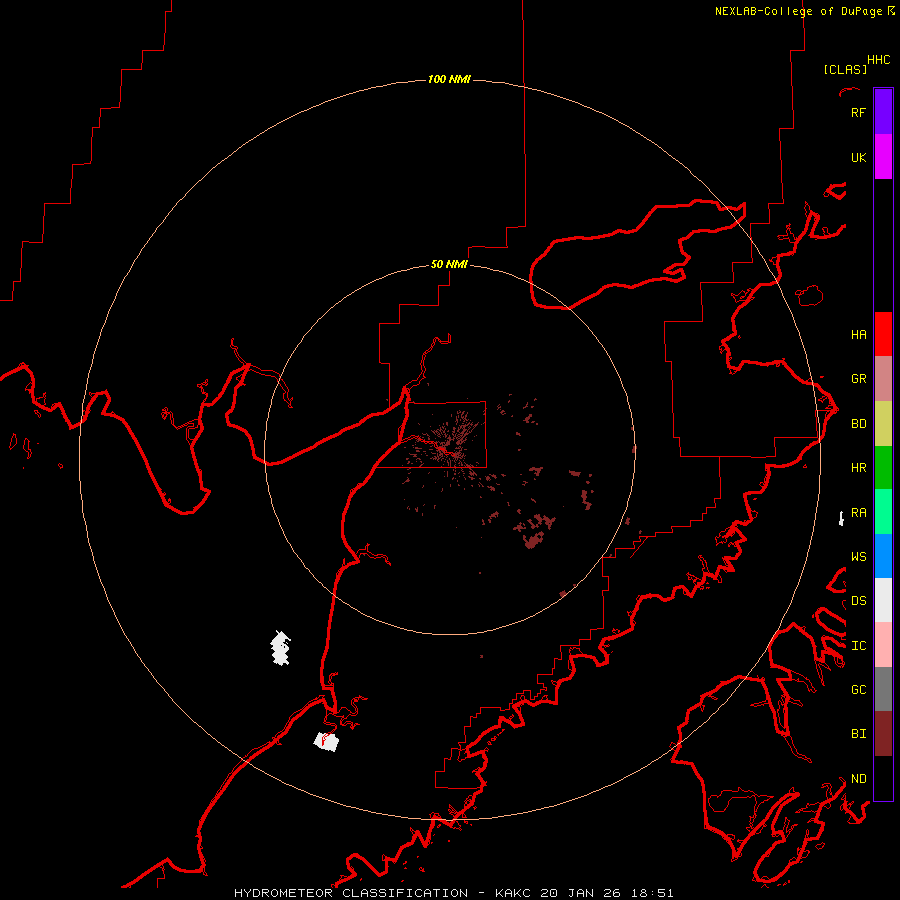The height and width of the screenshot is (900, 900).
Task: Click the 'DS' legend label
Action: click(x=858, y=600)
